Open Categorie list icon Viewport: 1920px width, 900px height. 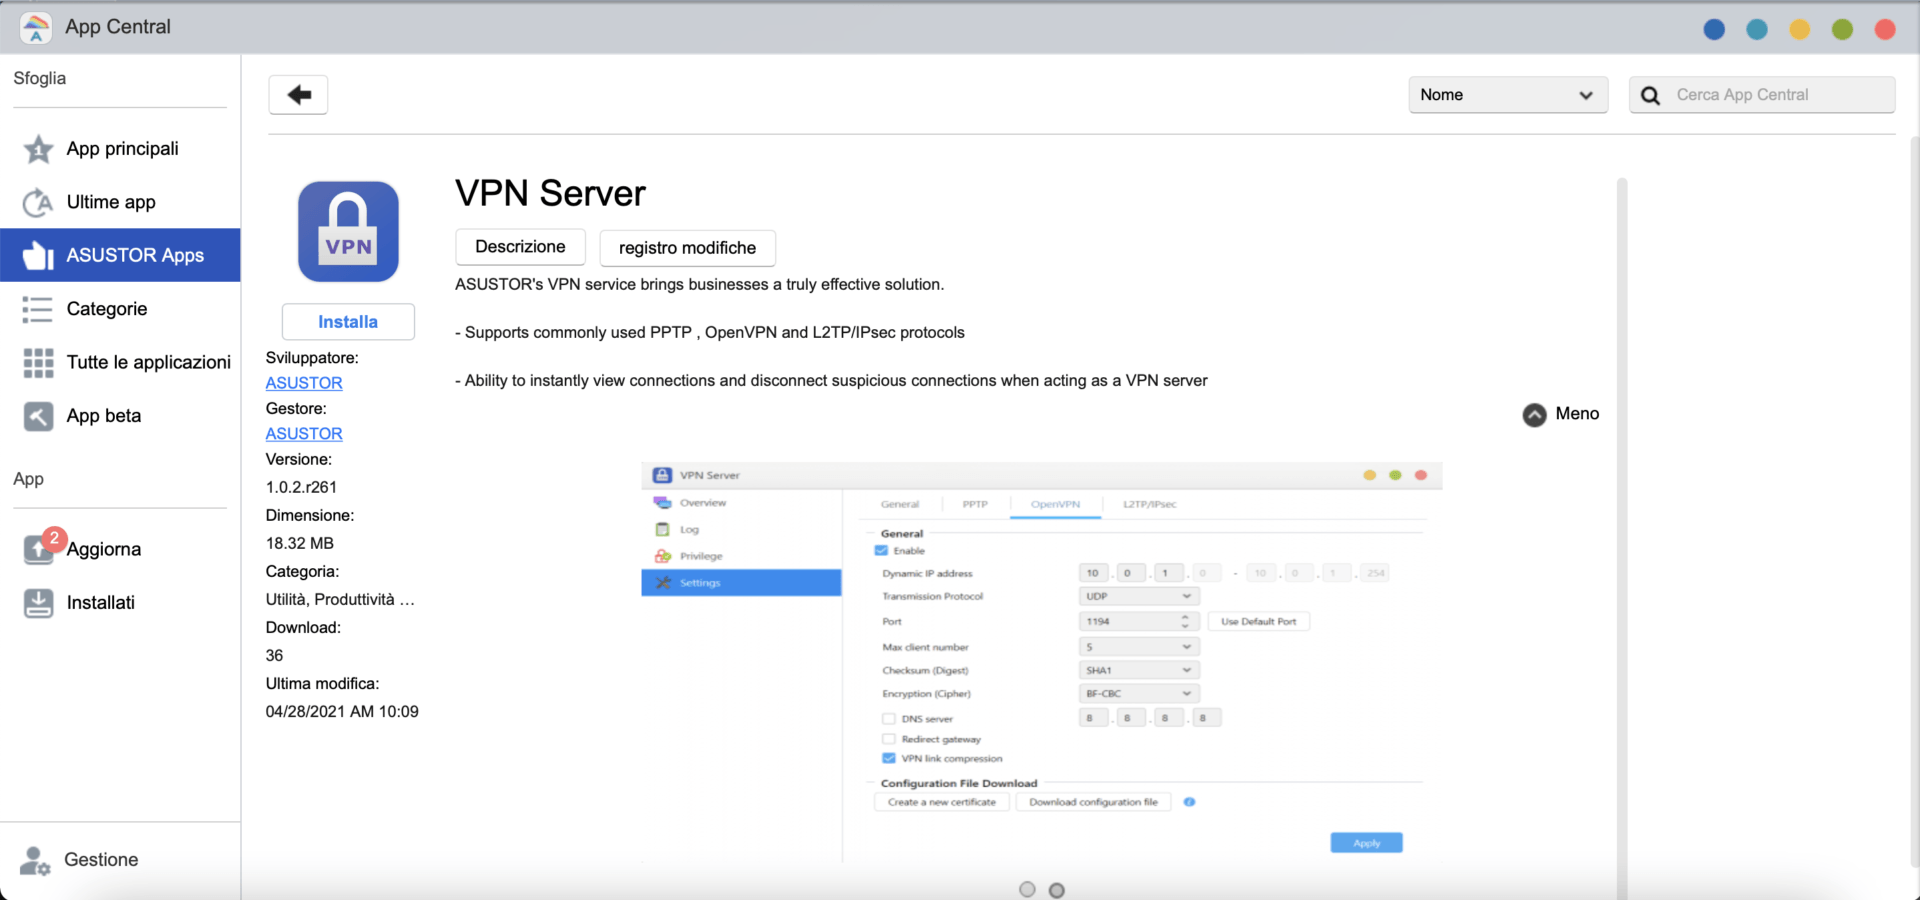click(x=38, y=309)
